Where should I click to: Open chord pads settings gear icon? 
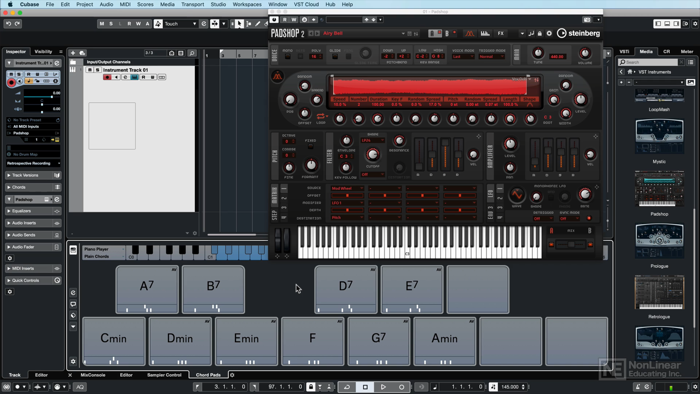point(73,361)
